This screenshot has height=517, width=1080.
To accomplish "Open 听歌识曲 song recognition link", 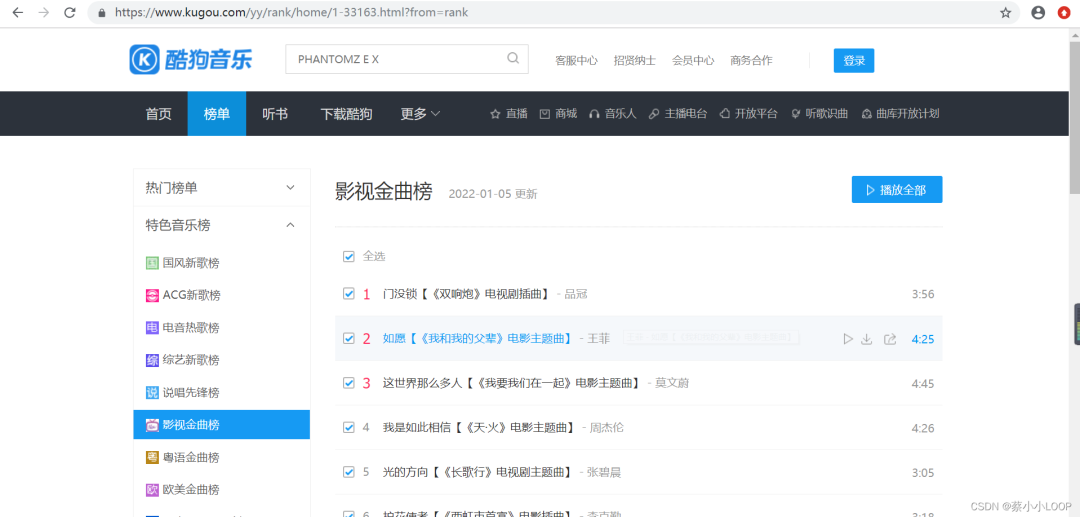I will (820, 114).
